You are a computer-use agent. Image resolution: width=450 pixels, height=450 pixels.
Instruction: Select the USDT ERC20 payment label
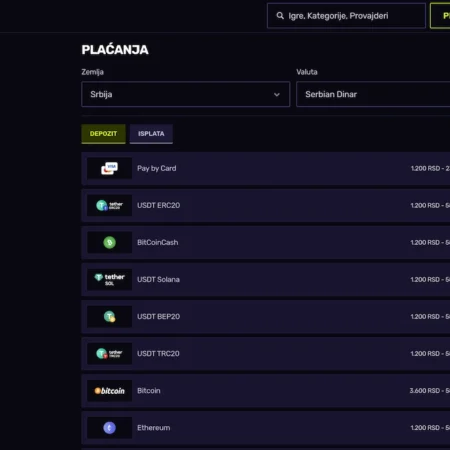159,205
